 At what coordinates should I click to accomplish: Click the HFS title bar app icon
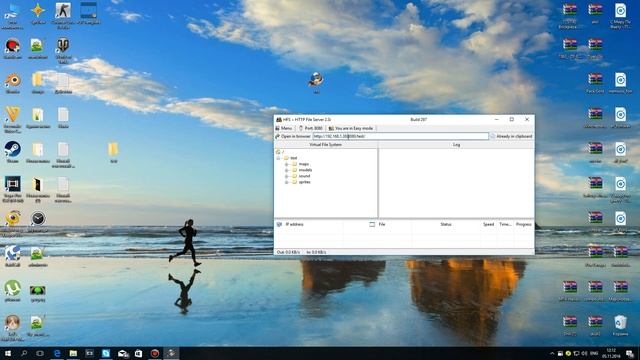click(x=279, y=120)
